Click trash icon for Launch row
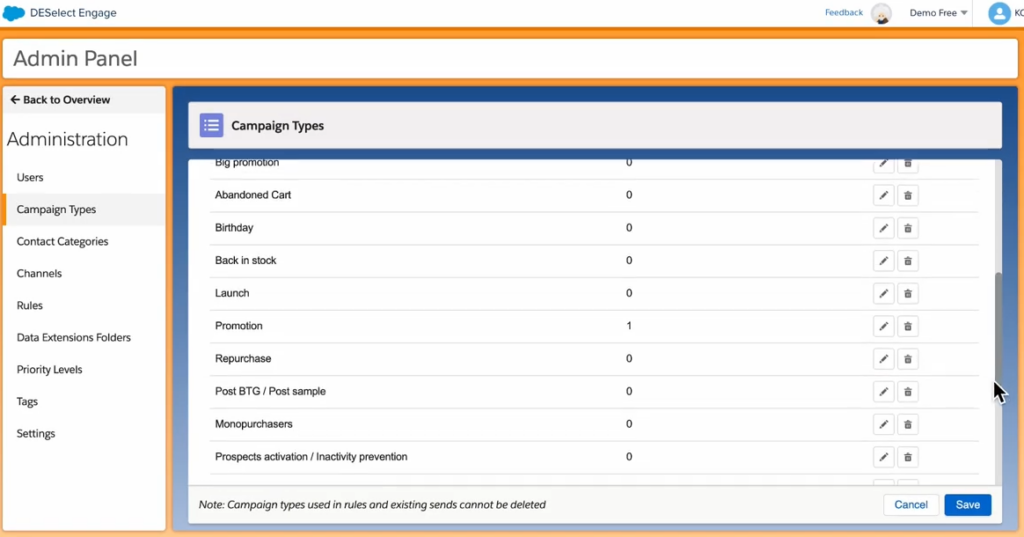Image resolution: width=1024 pixels, height=537 pixels. point(908,294)
